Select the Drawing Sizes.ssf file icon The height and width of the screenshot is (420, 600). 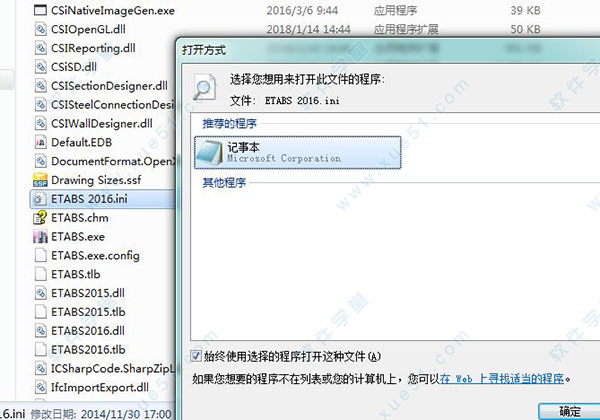click(40, 180)
